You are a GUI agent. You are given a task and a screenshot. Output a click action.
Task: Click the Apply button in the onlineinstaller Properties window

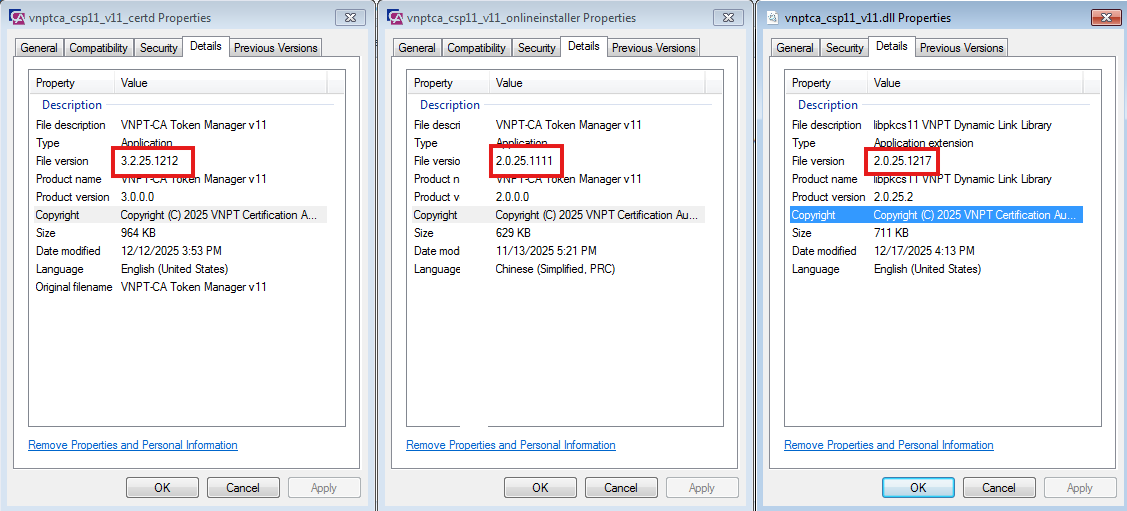coord(702,487)
